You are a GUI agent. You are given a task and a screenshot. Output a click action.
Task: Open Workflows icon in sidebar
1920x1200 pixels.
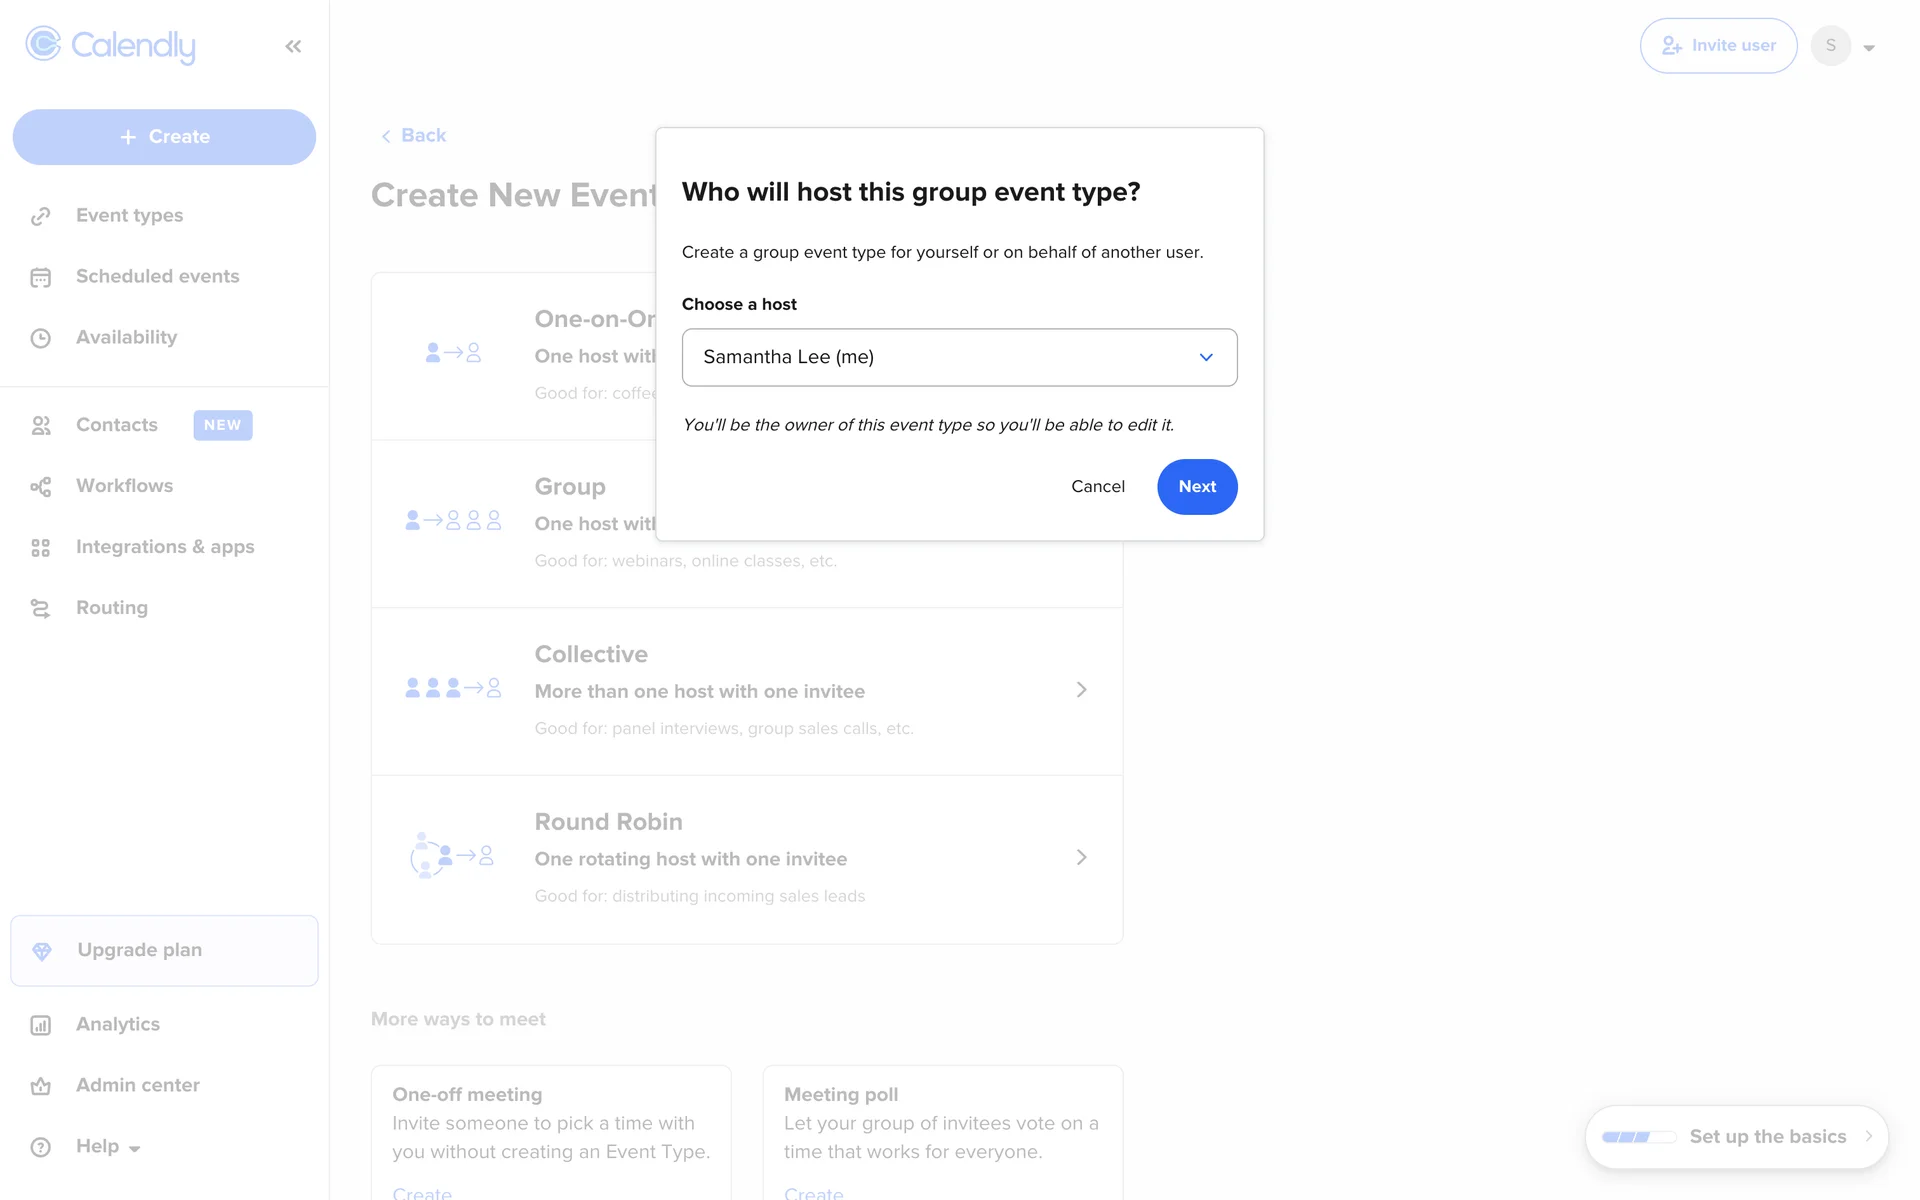tap(41, 487)
